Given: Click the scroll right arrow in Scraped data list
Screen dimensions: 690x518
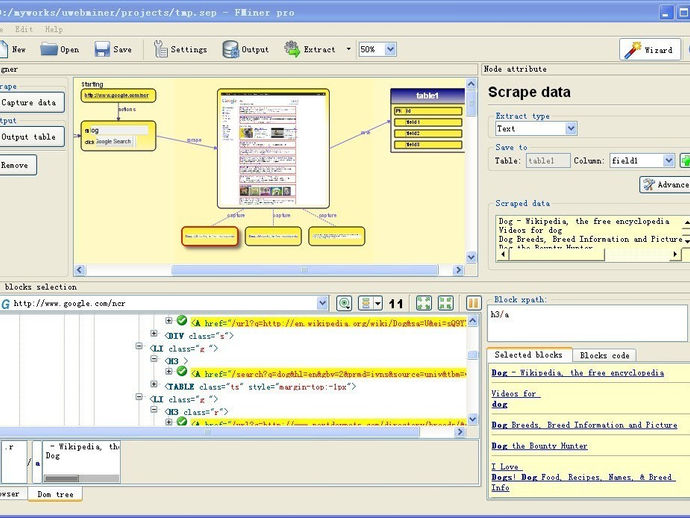Looking at the screenshot, I should click(675, 254).
